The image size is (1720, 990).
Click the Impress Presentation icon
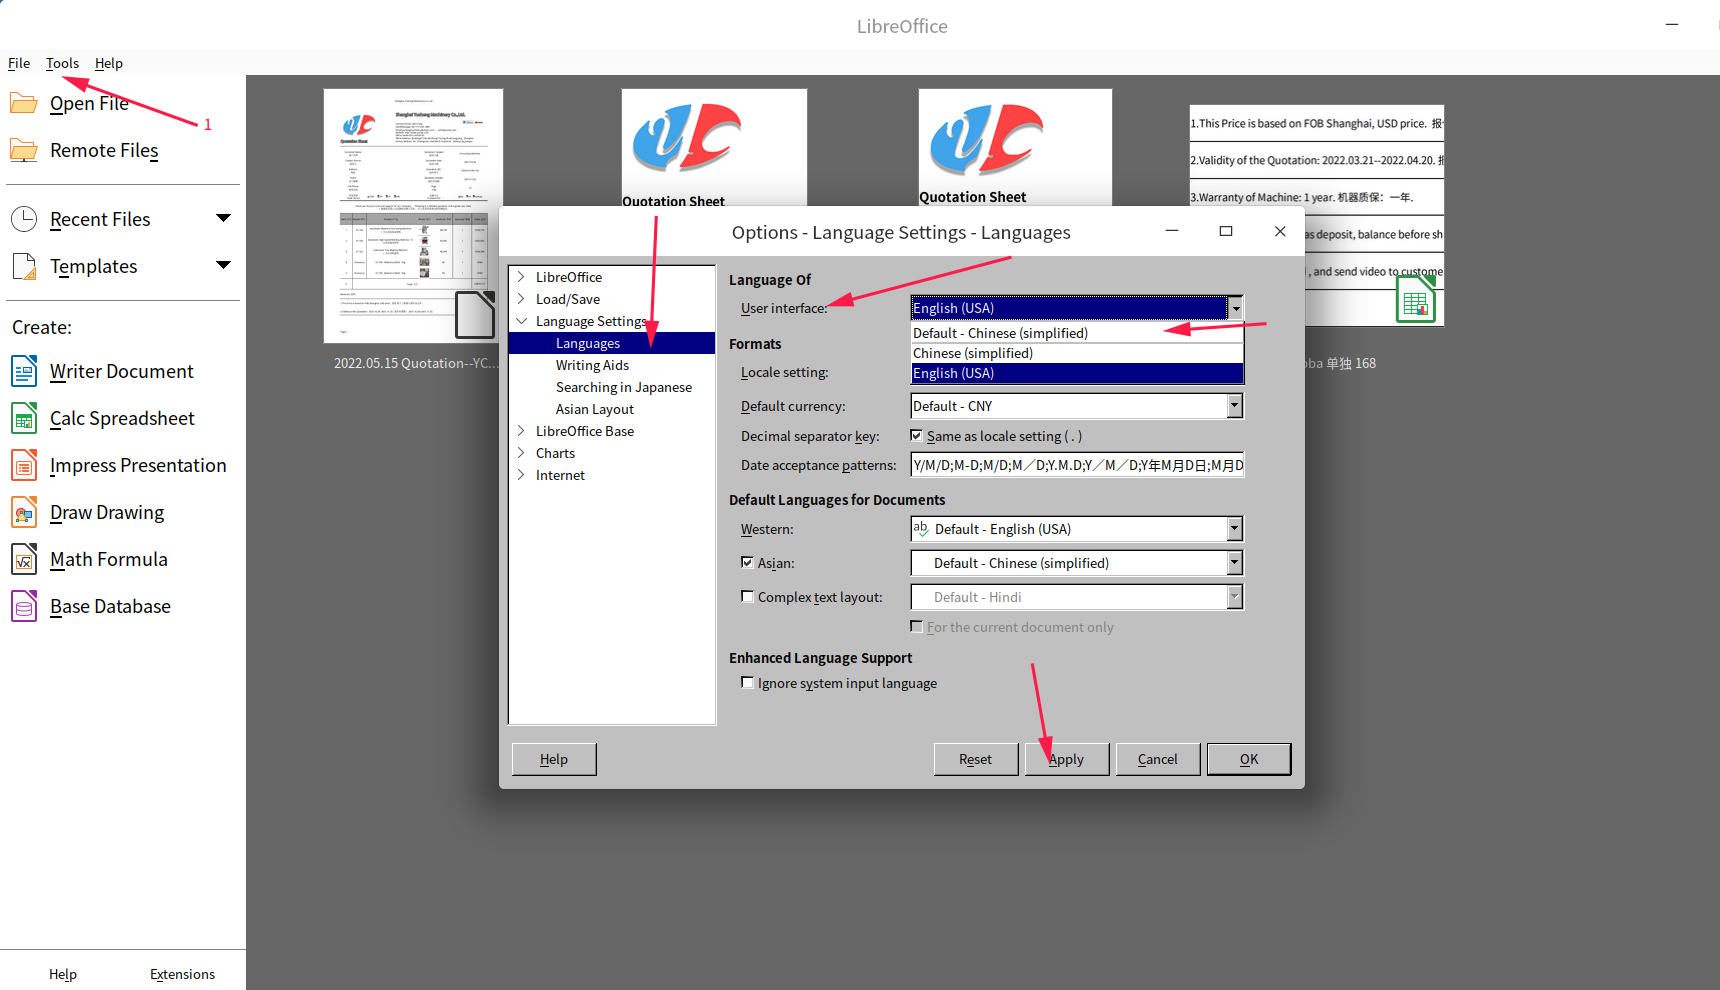point(24,465)
